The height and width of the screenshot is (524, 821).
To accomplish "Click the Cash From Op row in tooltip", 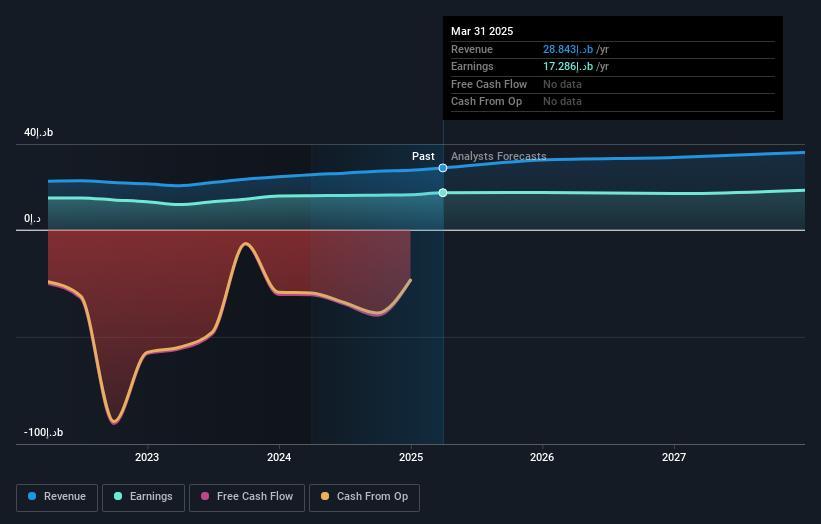I will coord(613,102).
